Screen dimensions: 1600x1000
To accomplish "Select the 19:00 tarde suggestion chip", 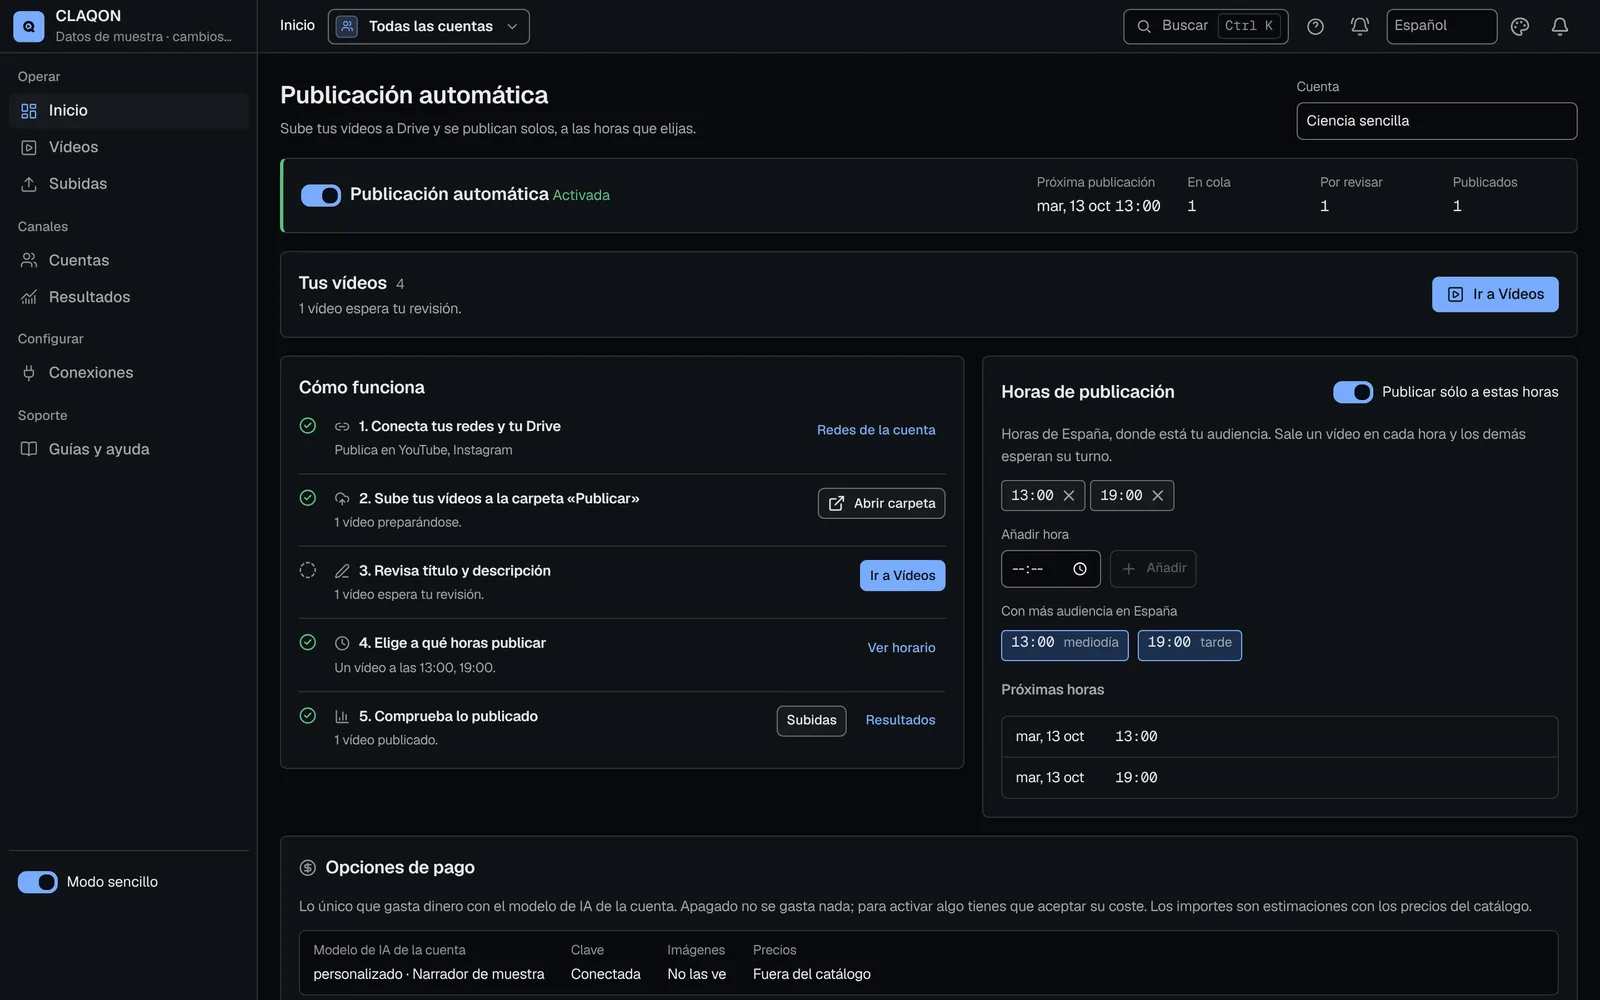I will pos(1189,645).
